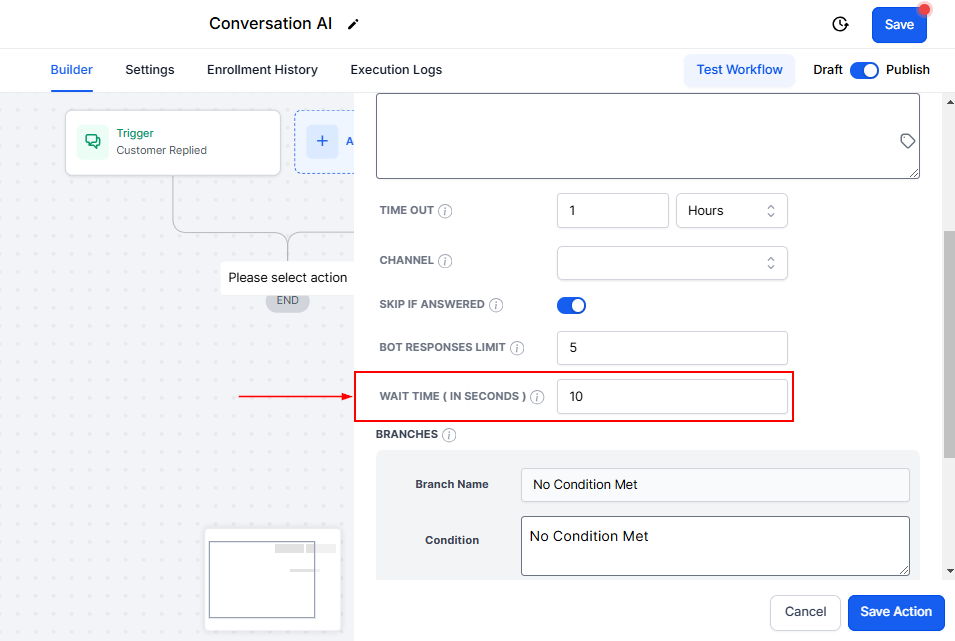Click Please select action tooltip
955x641 pixels.
click(x=287, y=278)
